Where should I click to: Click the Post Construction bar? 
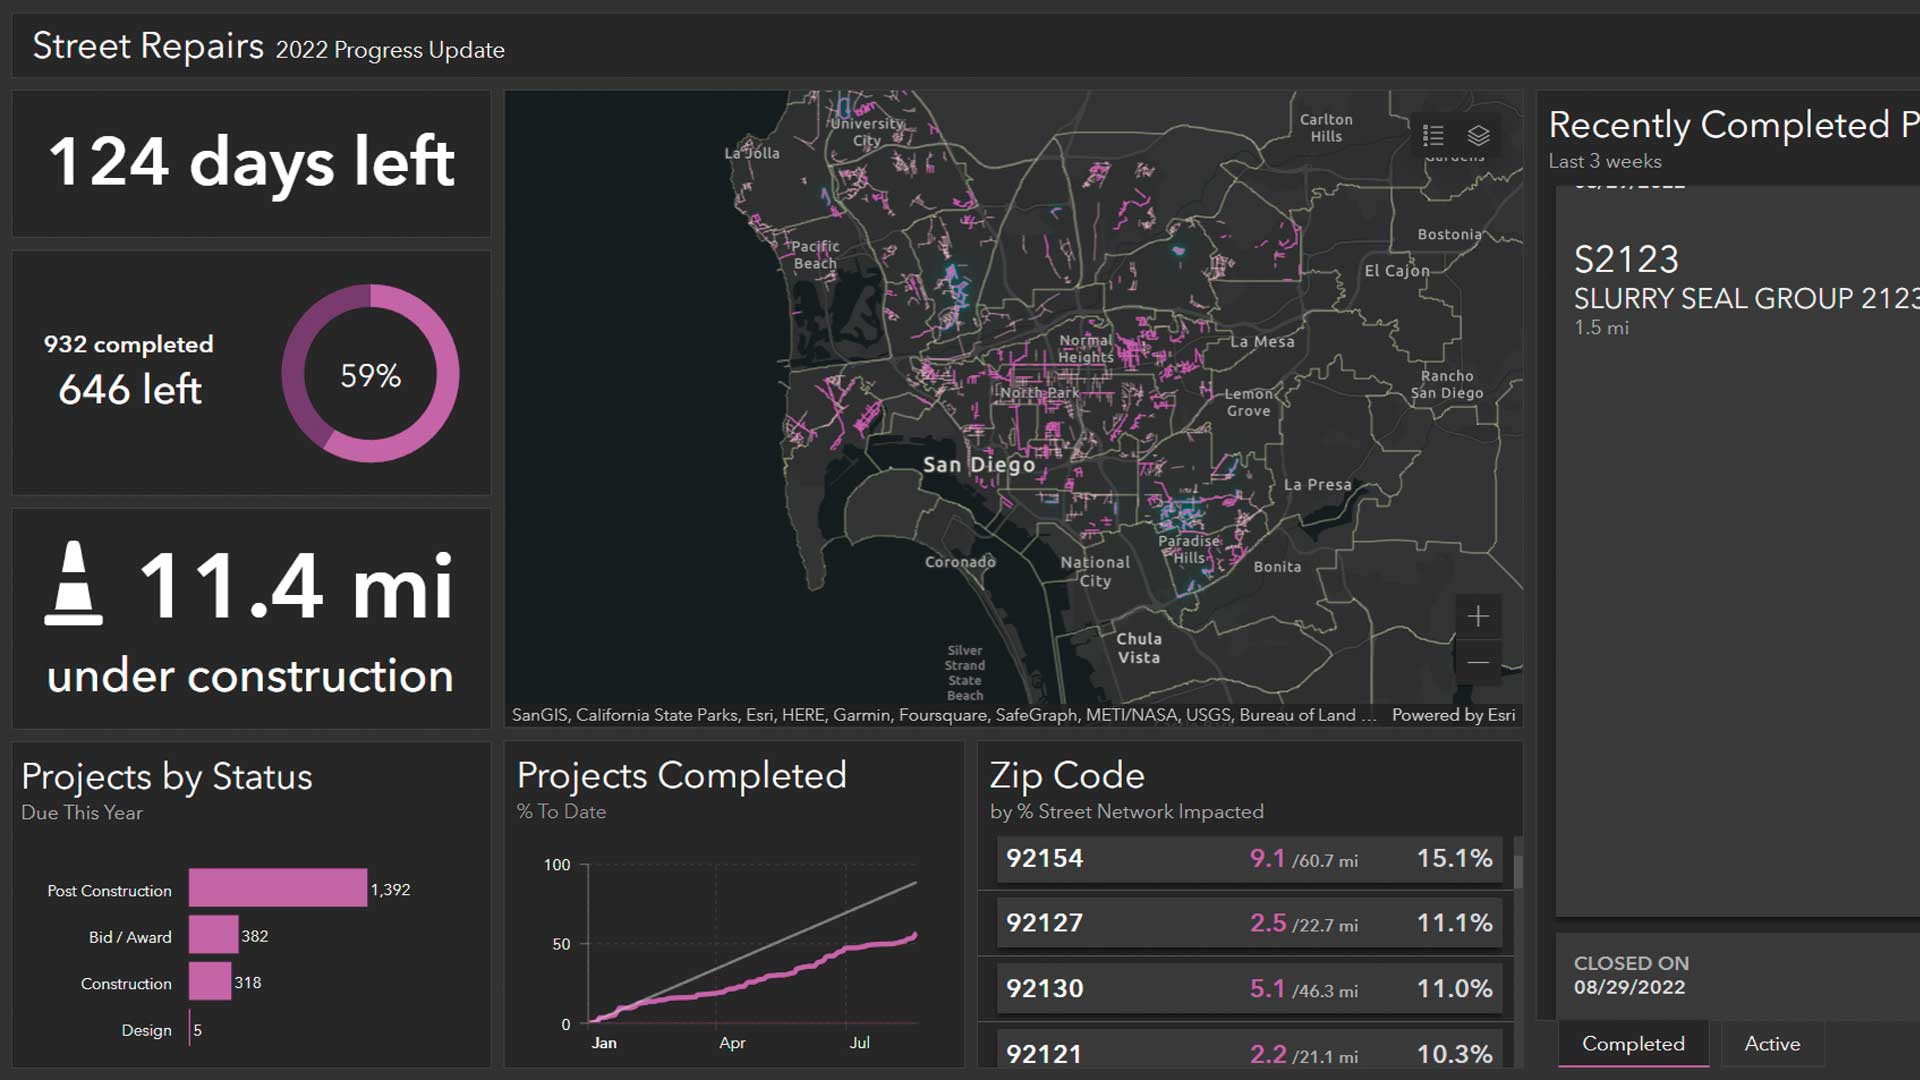pyautogui.click(x=277, y=888)
